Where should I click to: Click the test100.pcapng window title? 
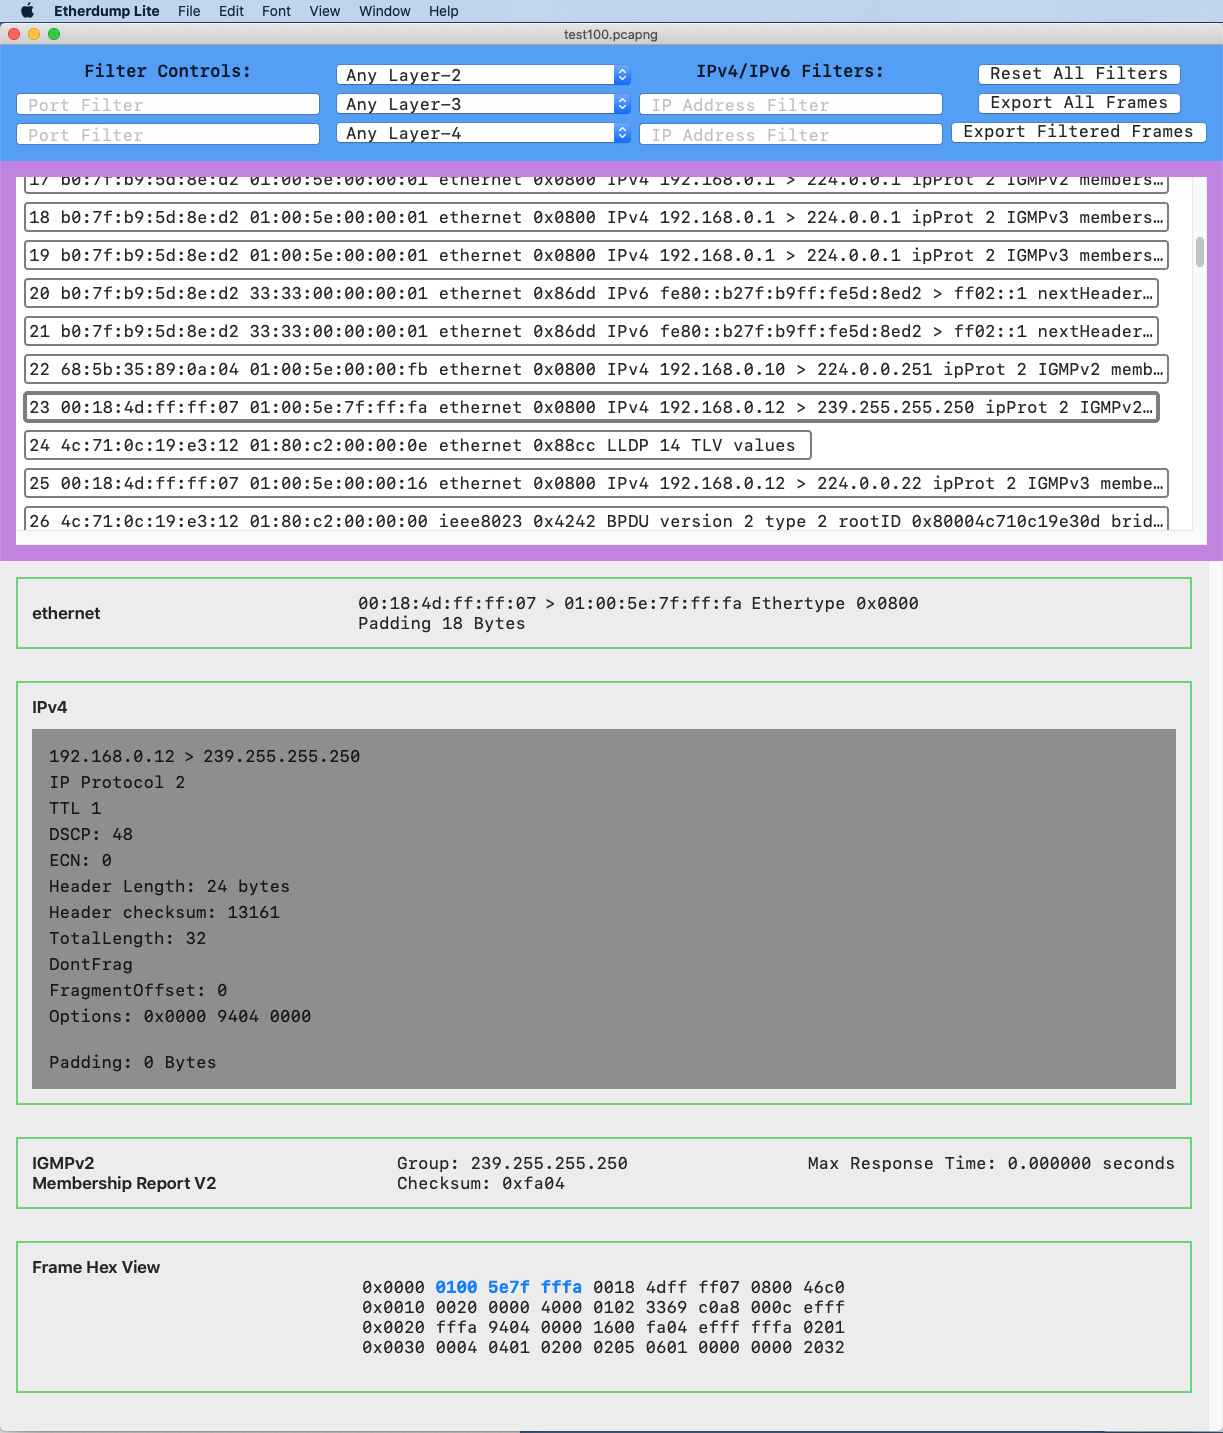click(x=611, y=34)
